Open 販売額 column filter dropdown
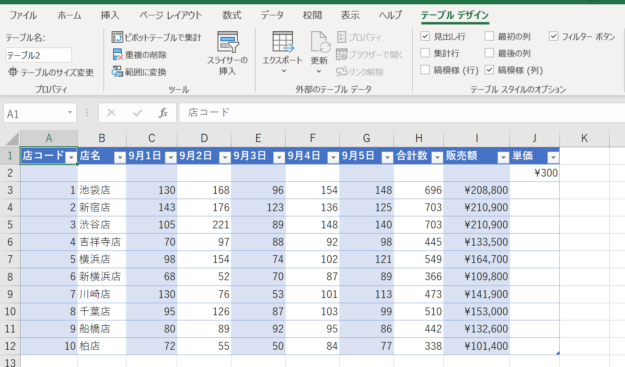 pos(503,157)
